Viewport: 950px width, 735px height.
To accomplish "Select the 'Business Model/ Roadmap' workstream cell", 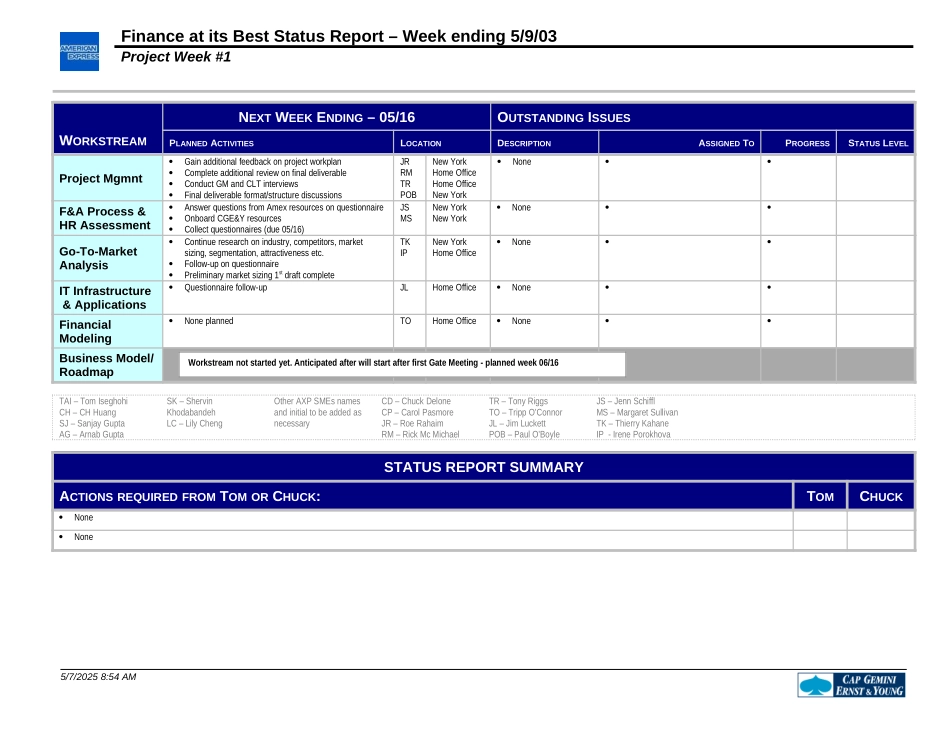I will (108, 365).
